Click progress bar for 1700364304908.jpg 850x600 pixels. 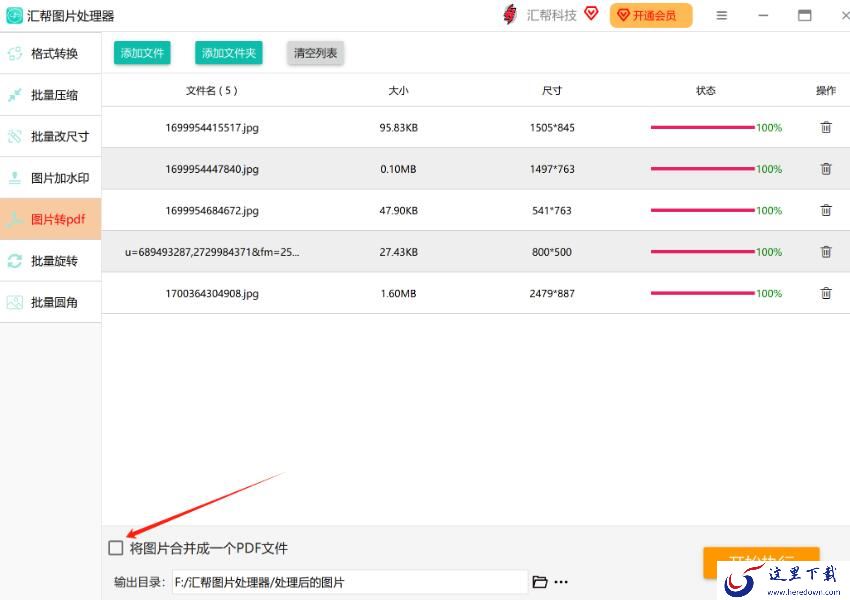pos(703,293)
